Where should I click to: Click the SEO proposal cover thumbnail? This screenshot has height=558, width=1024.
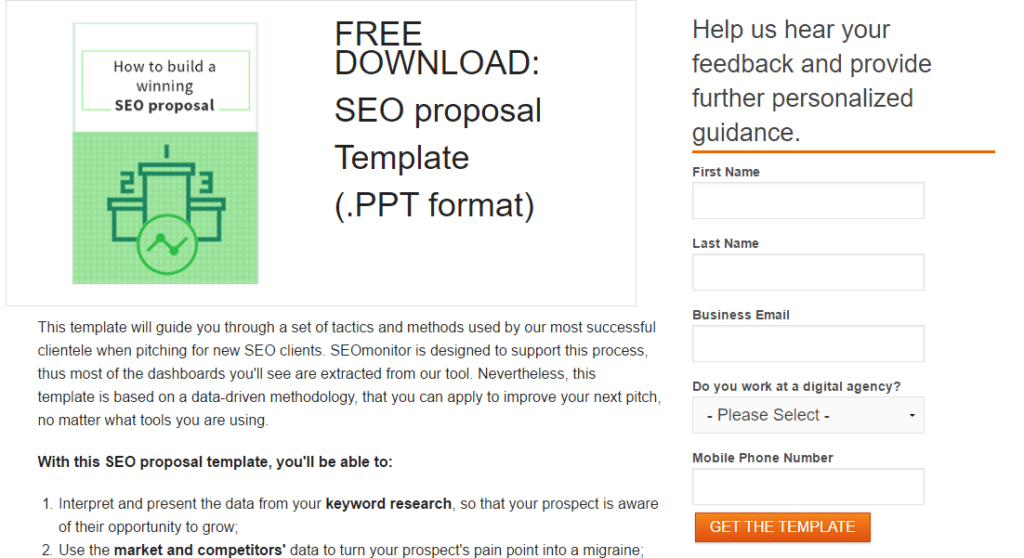(x=165, y=154)
